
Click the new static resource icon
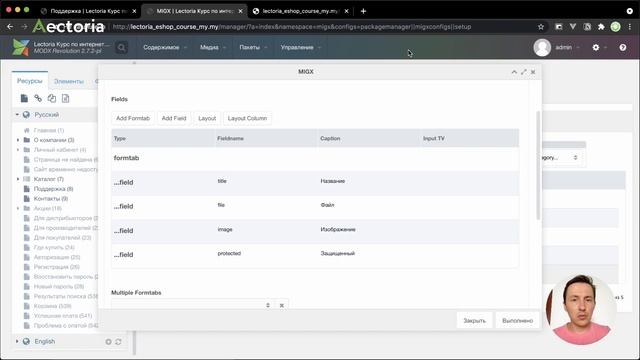click(65, 98)
